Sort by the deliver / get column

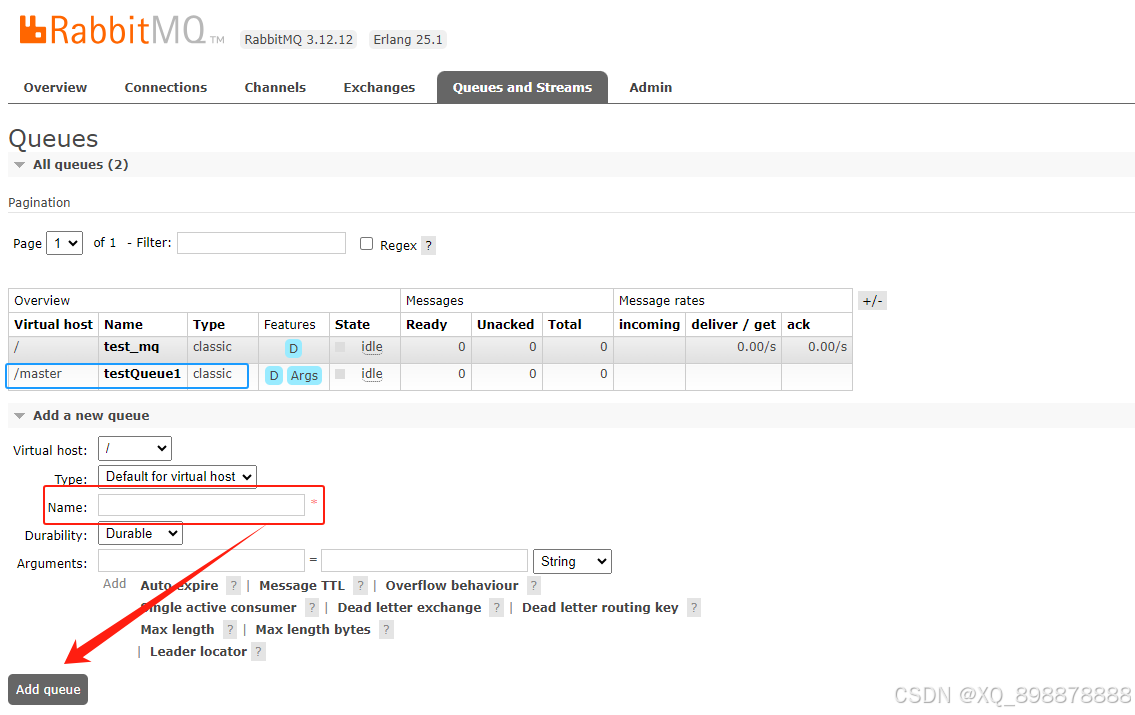[x=733, y=325]
